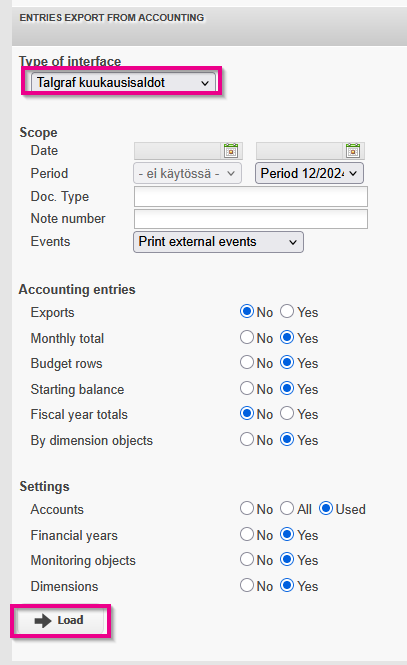Open the Print external events dropdown
Image resolution: width=407 pixels, height=665 pixels.
click(x=218, y=242)
